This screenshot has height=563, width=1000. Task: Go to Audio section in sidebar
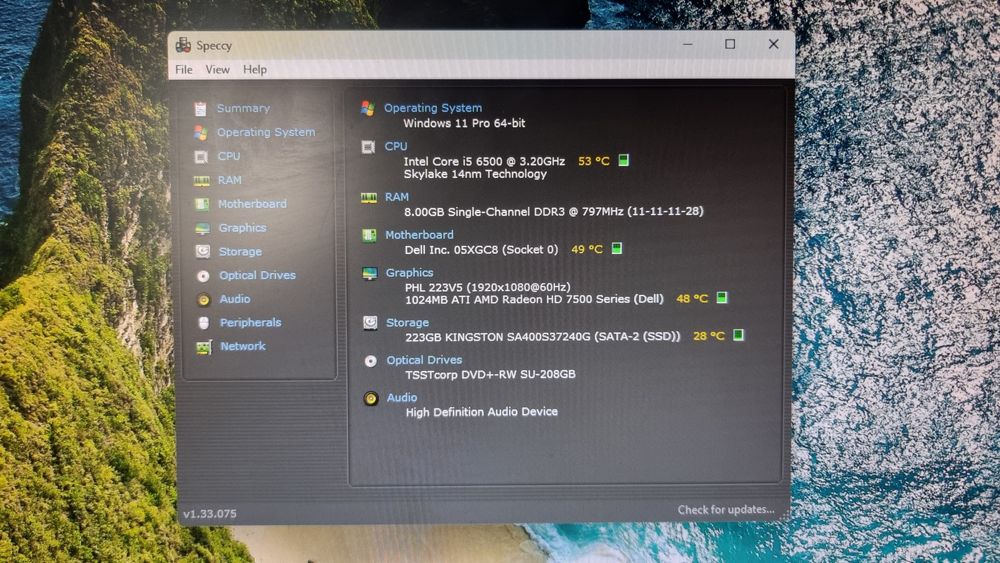click(235, 299)
